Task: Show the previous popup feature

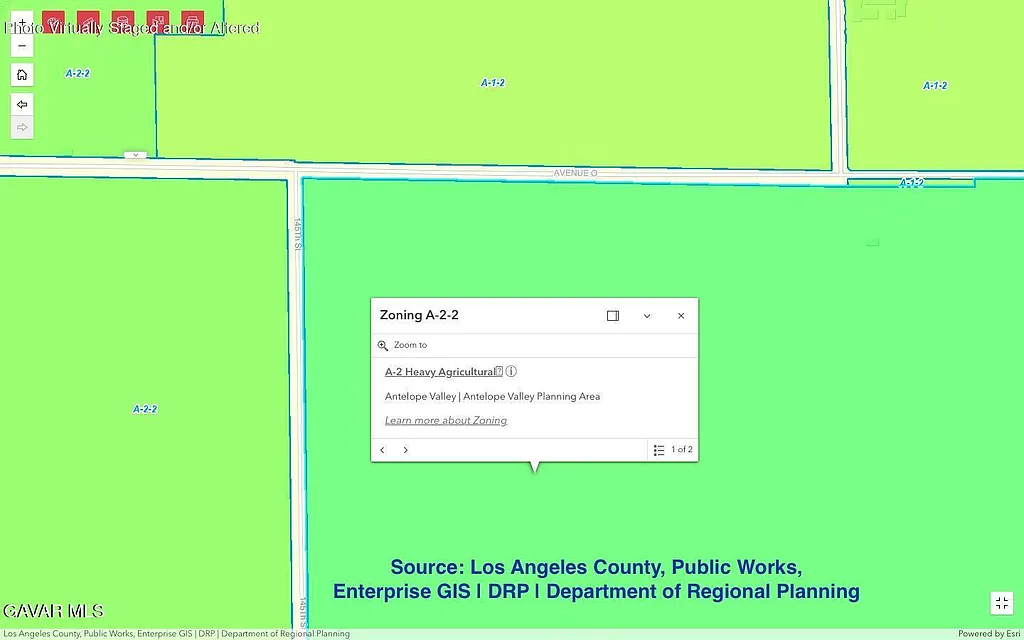Action: click(383, 450)
